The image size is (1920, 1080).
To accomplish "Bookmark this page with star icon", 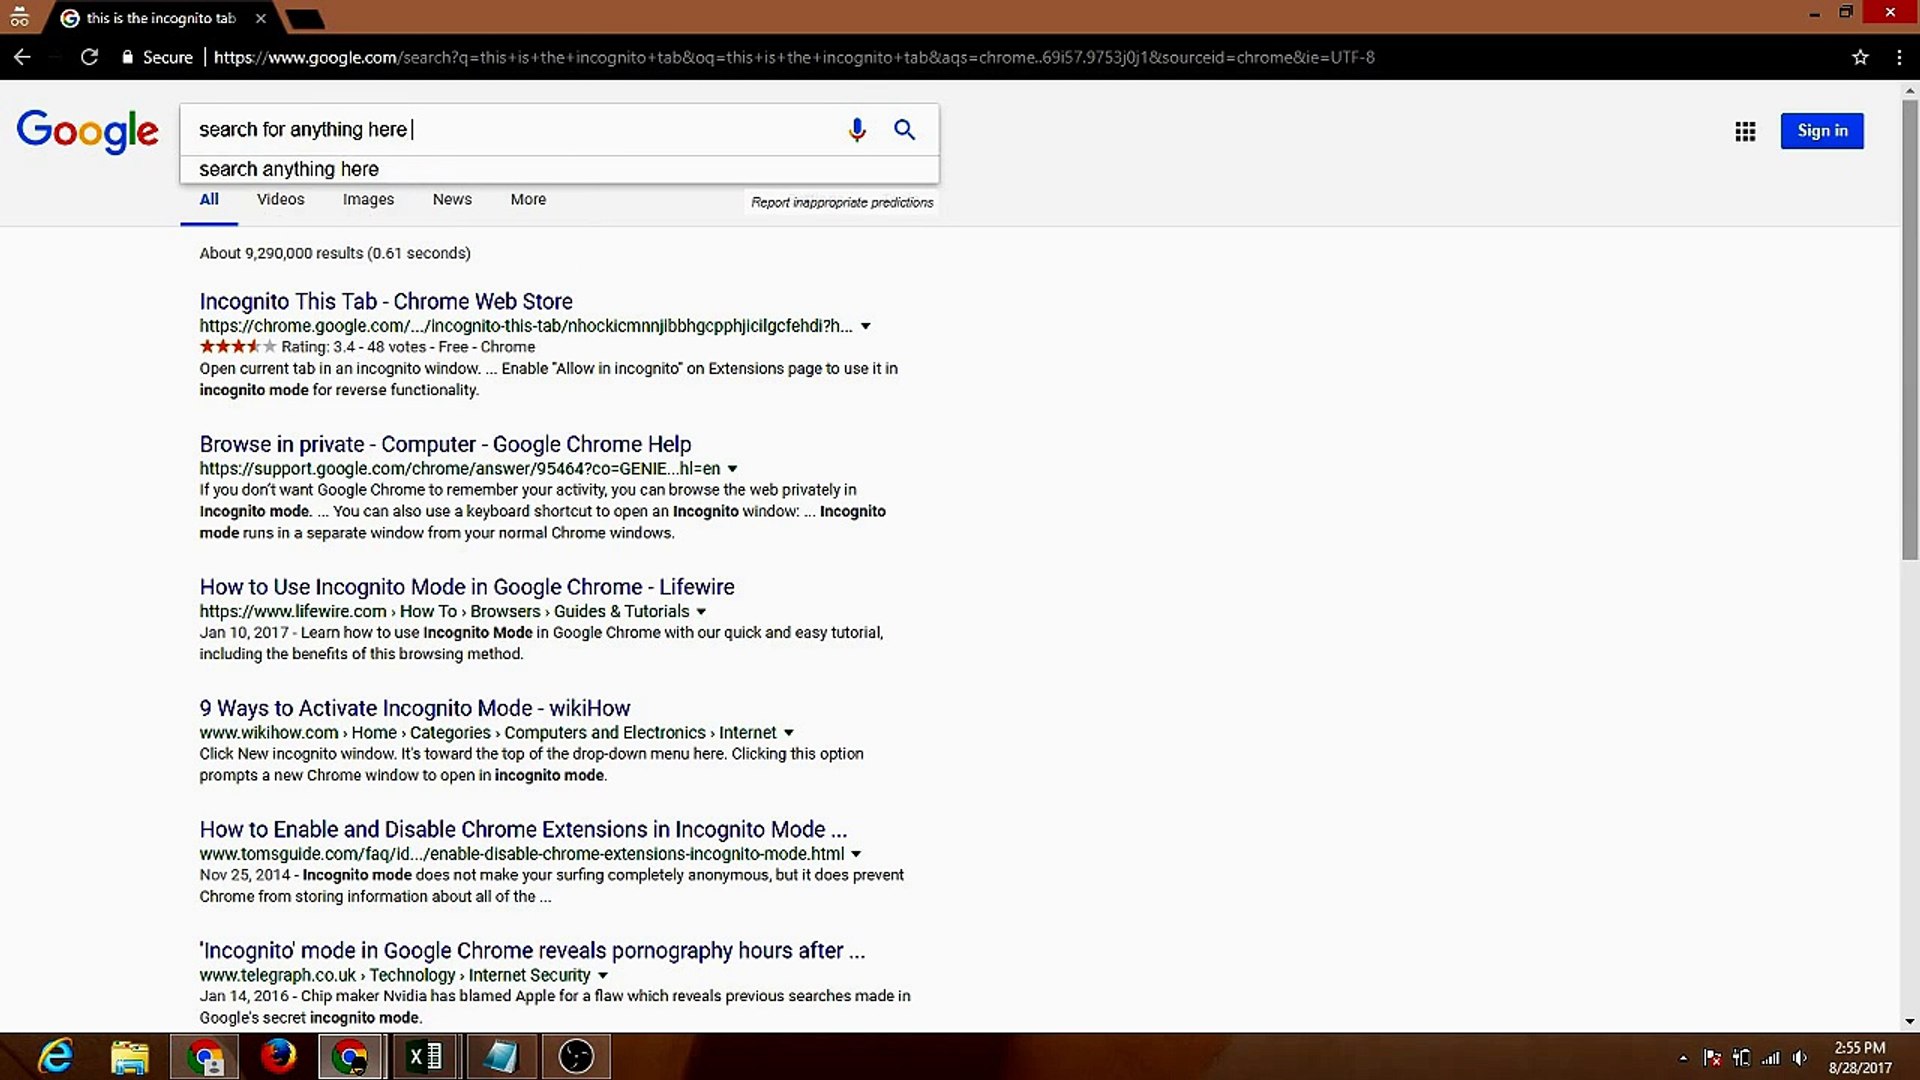I will pyautogui.click(x=1860, y=57).
